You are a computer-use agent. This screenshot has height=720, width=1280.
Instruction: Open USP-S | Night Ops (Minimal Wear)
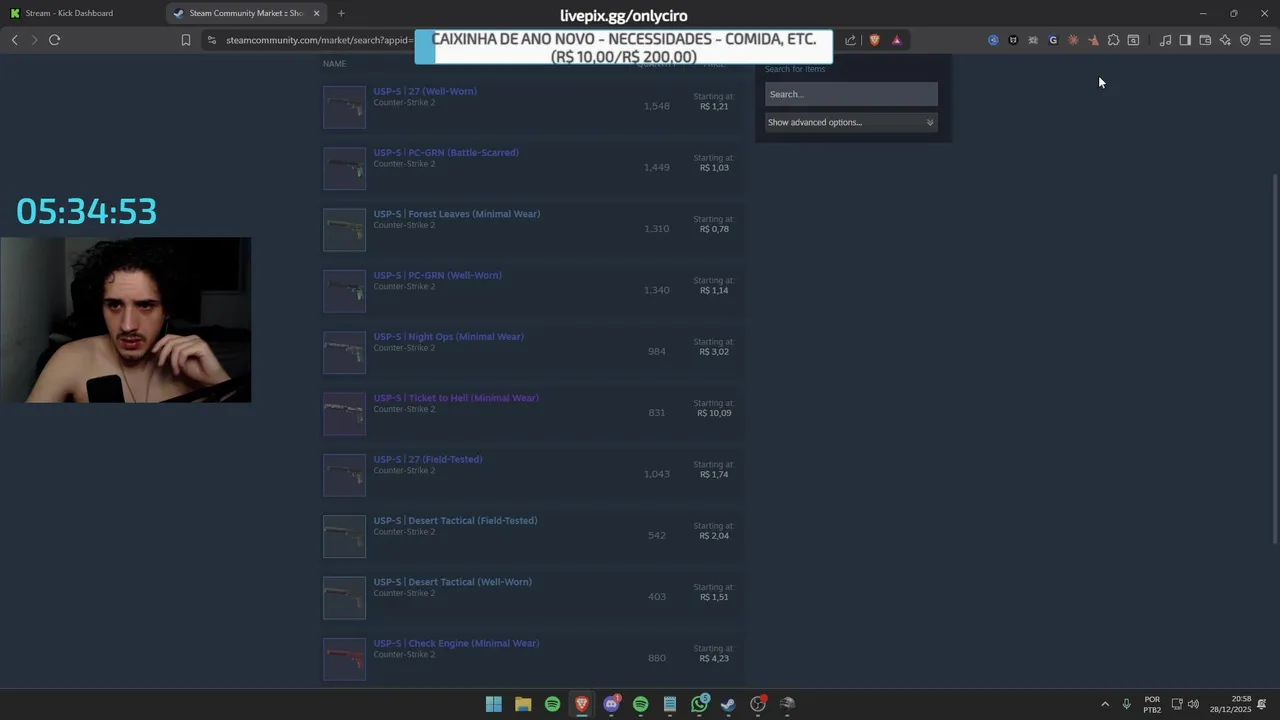449,337
